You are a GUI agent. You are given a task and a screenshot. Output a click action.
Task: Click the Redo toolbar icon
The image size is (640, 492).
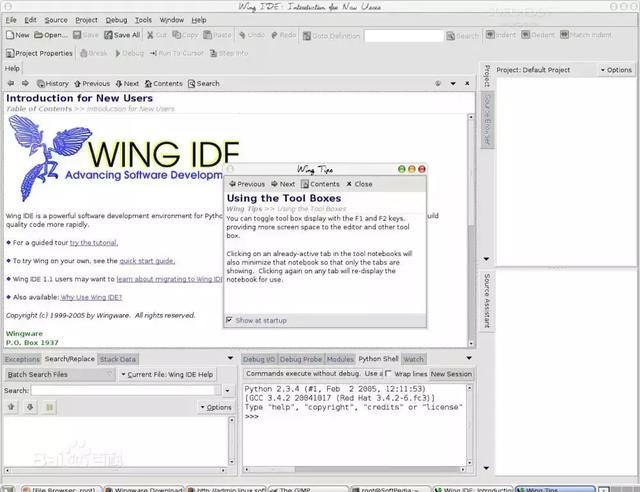[283, 35]
